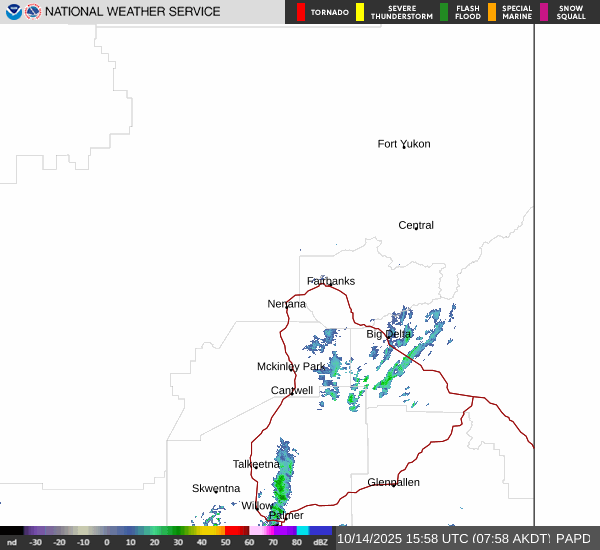Click the 50 dBZ mark on the color scale
This screenshot has height=550, width=600.
click(x=225, y=541)
